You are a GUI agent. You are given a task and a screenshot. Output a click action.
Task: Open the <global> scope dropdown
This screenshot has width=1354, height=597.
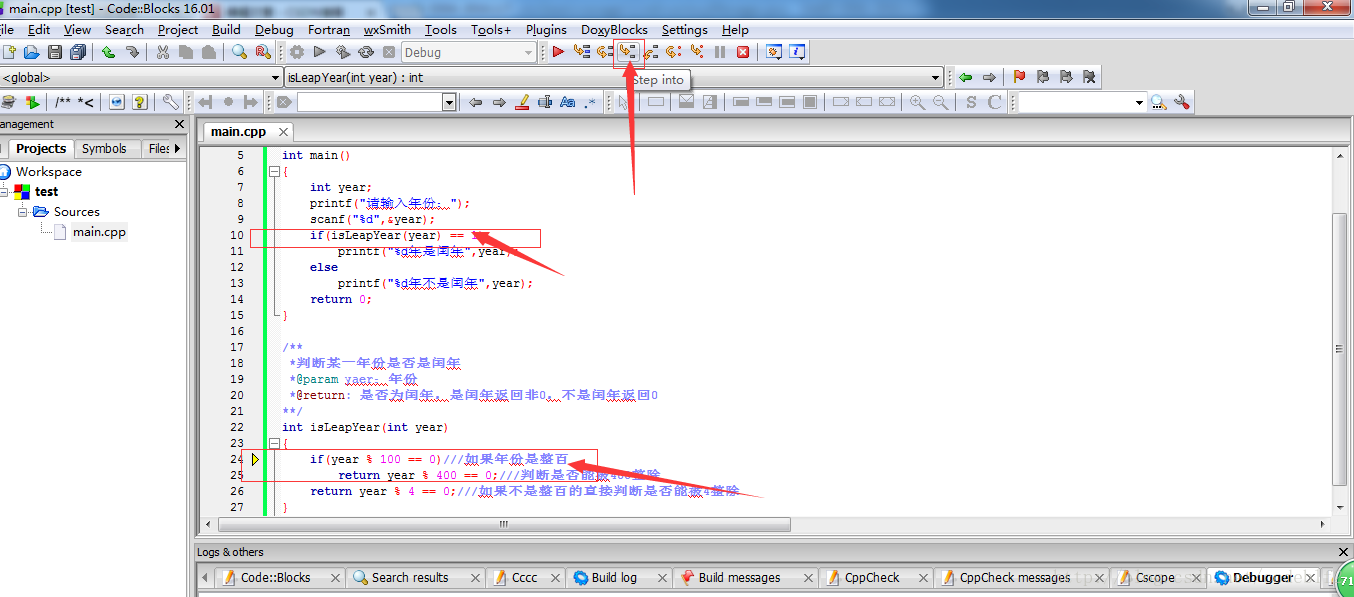coord(276,77)
